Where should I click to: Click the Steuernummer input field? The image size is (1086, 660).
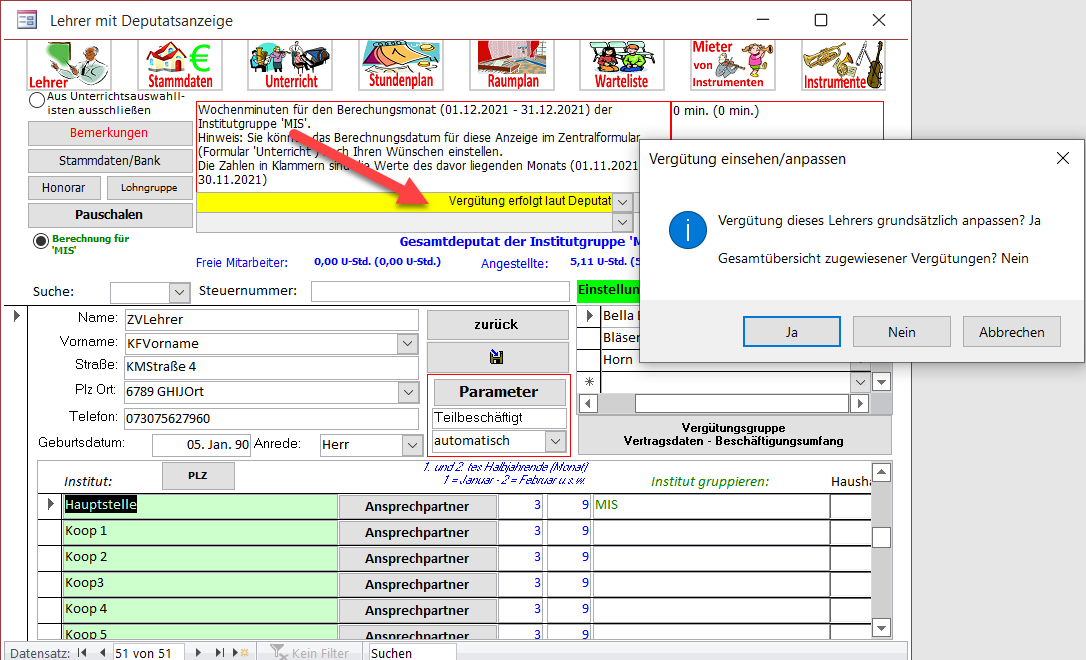tap(440, 292)
